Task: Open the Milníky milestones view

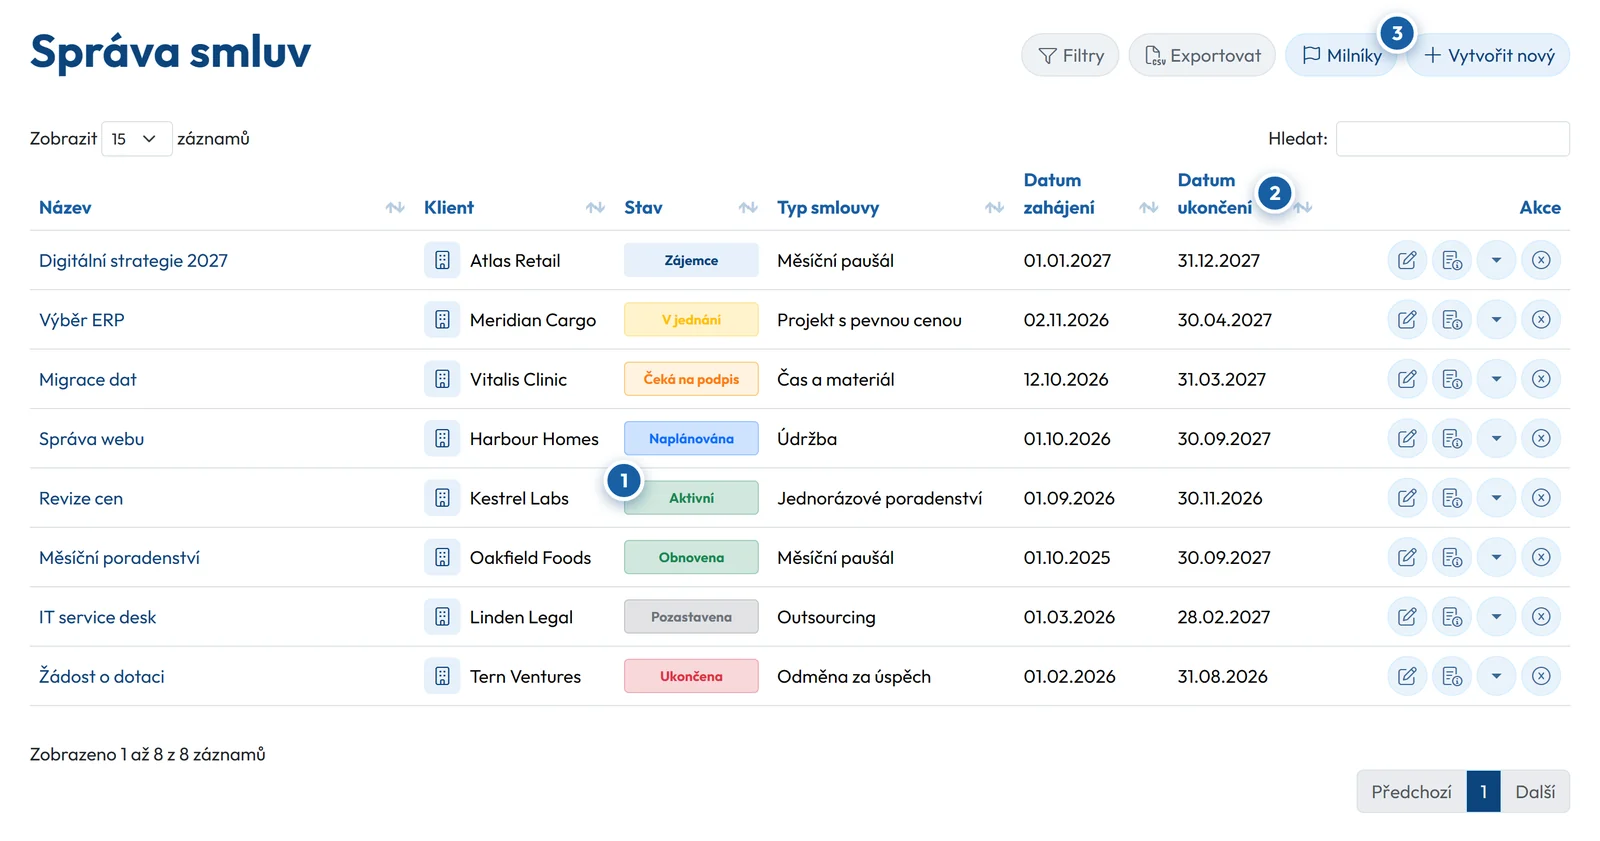Action: click(x=1341, y=55)
